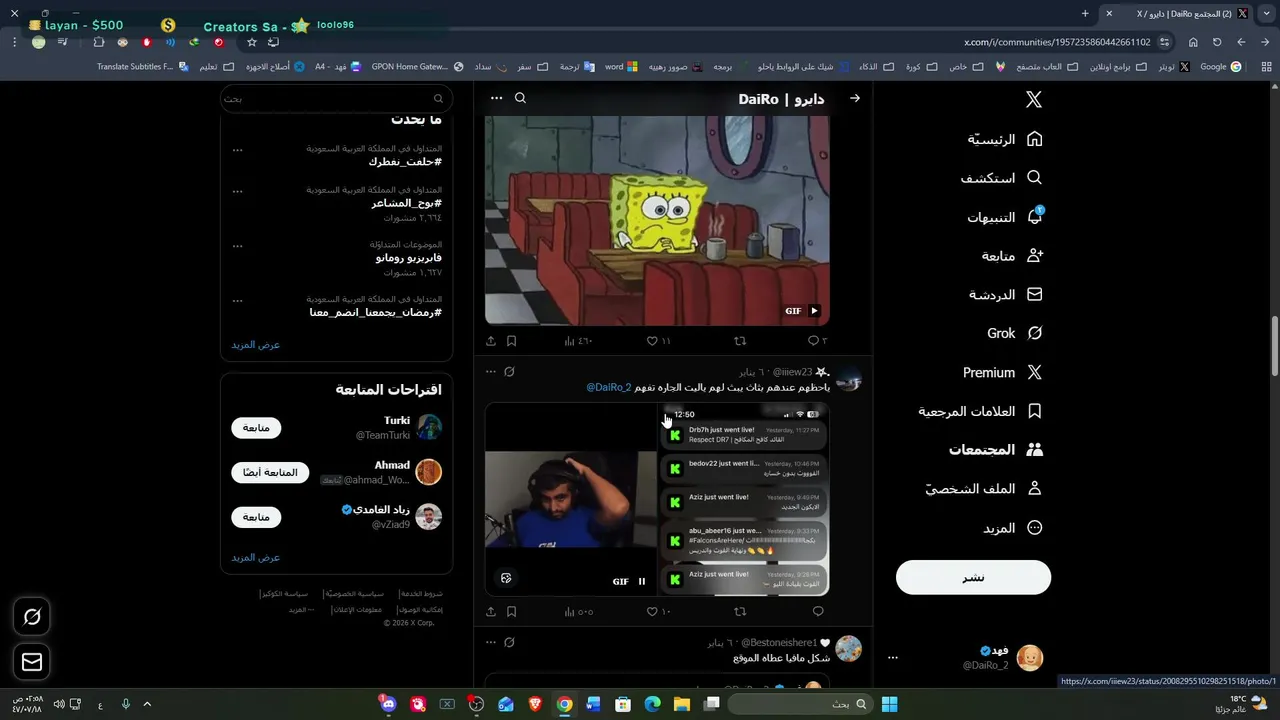
Task: Open GPON Home Gateway bookmark
Action: (417, 67)
